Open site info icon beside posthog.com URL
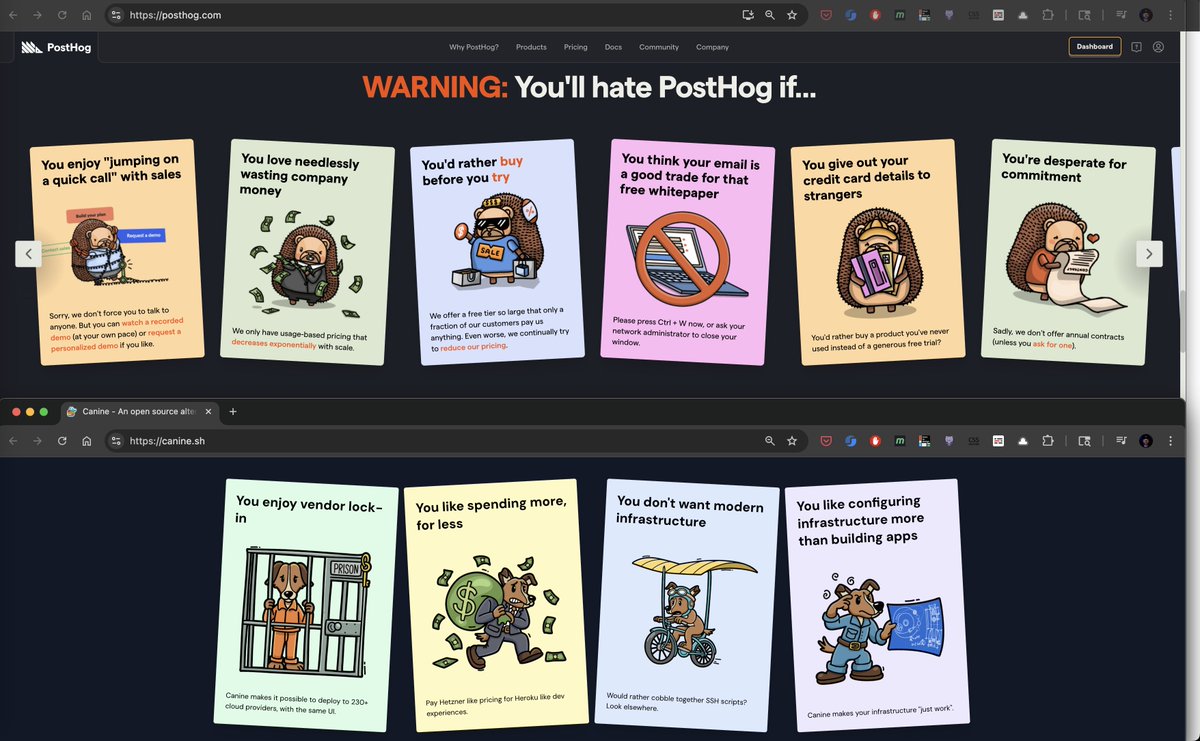 (115, 15)
